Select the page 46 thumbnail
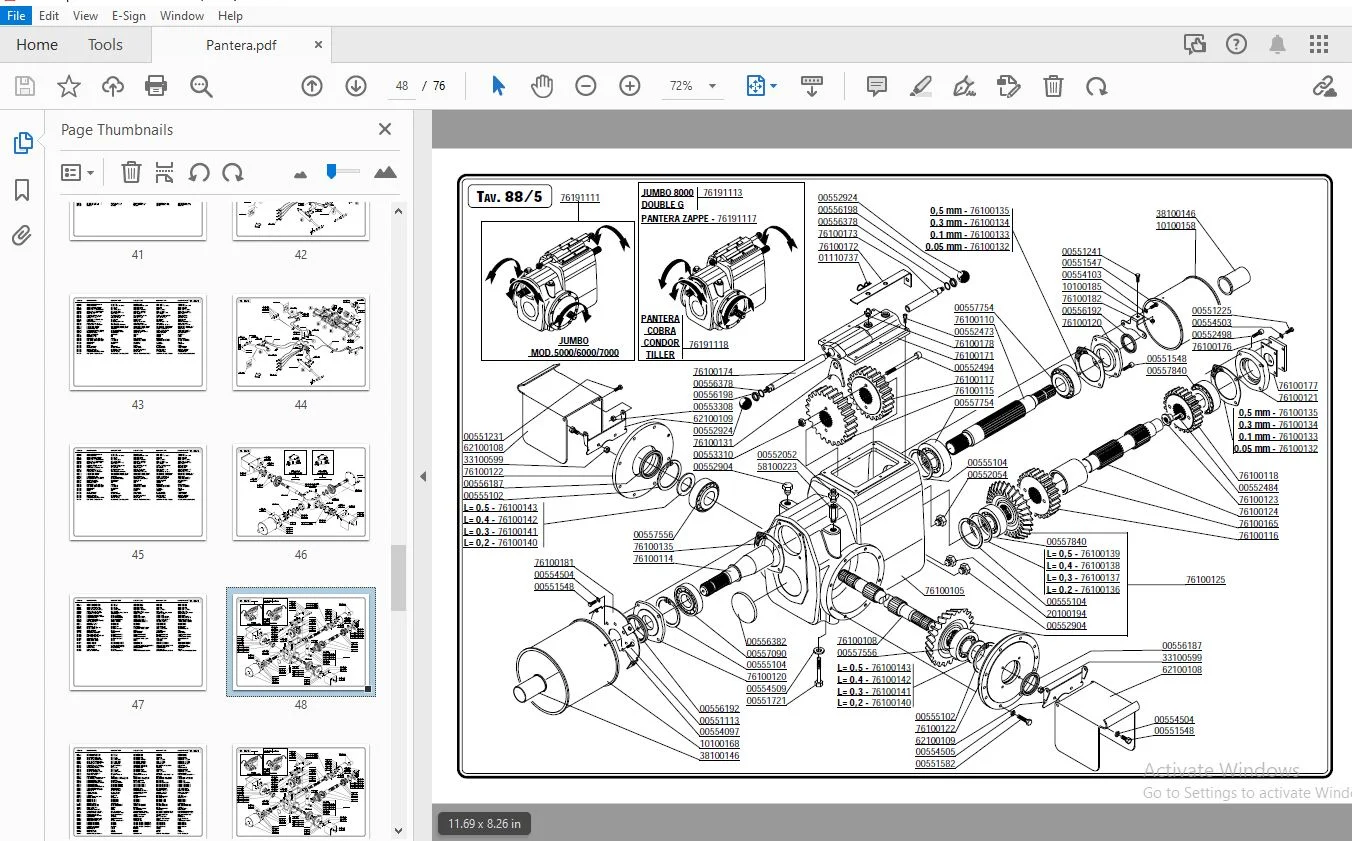Viewport: 1352px width, 841px height. coord(301,492)
